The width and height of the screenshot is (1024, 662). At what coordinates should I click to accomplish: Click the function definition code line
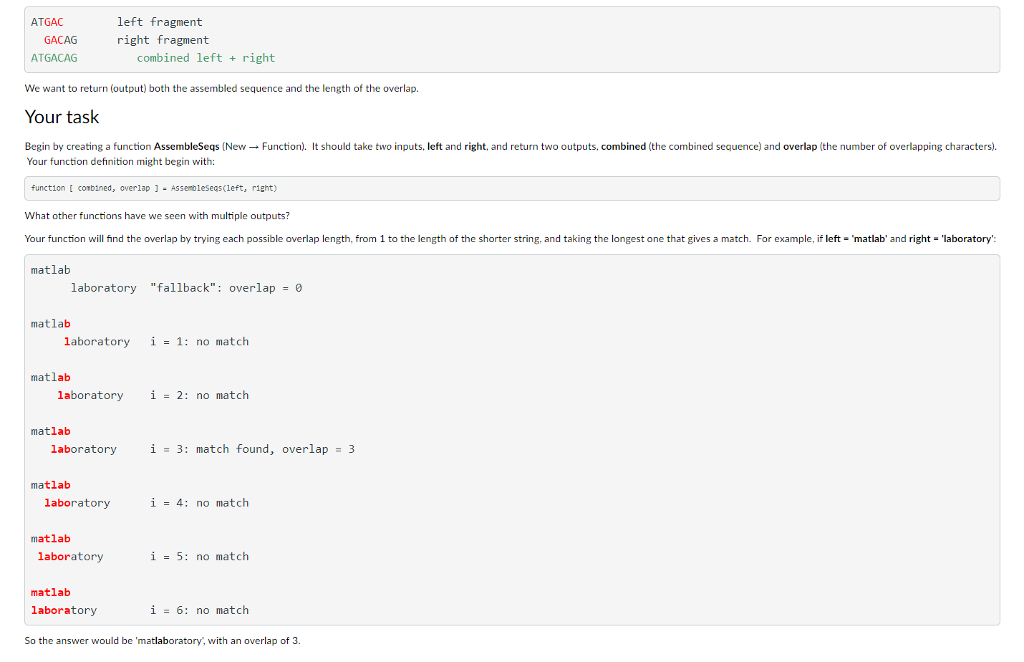[x=154, y=188]
